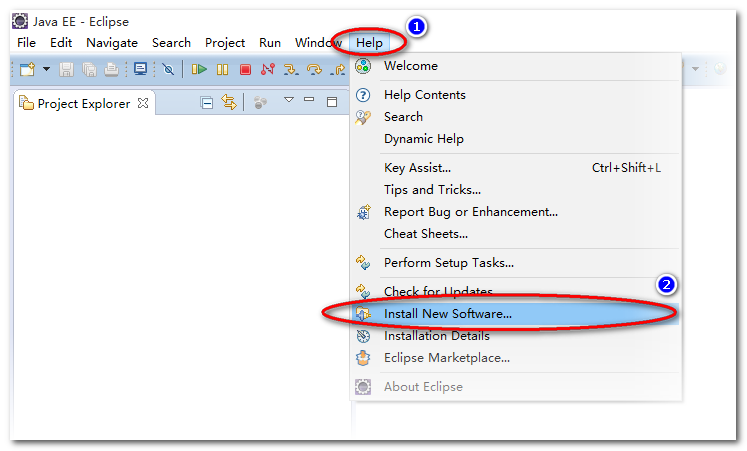Image resolution: width=747 pixels, height=451 pixels.
Task: Click the Welcome menu item icon
Action: (x=363, y=66)
